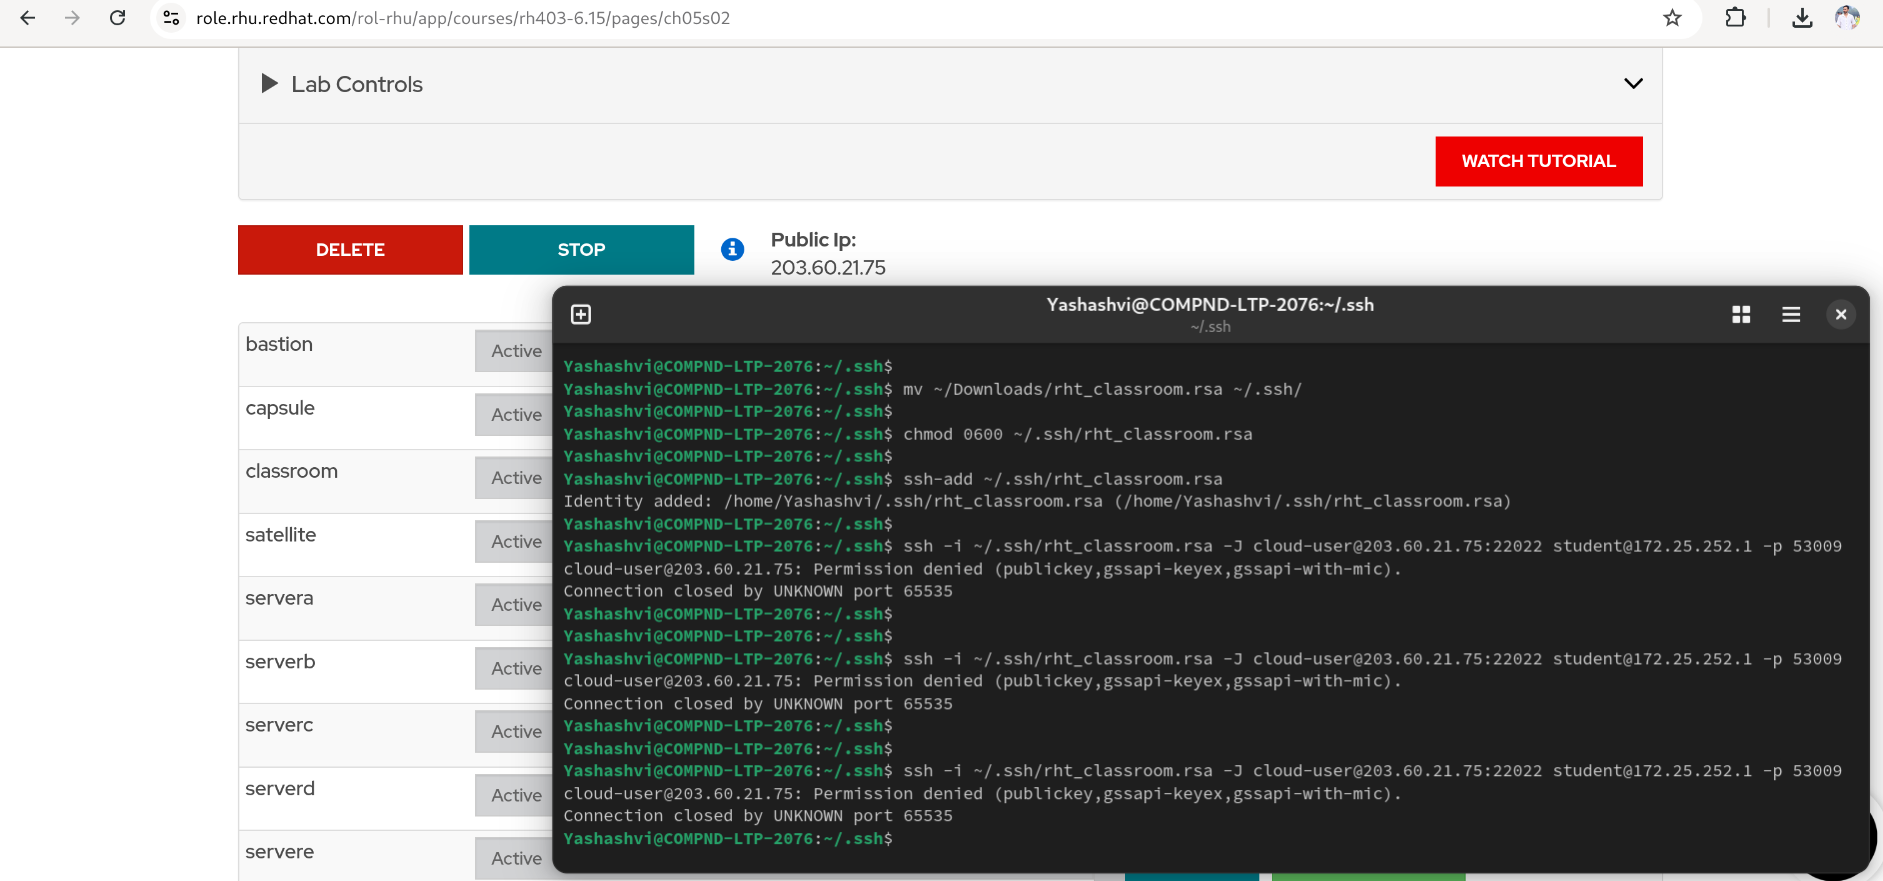
Task: Close the terminal window
Action: 1841,315
